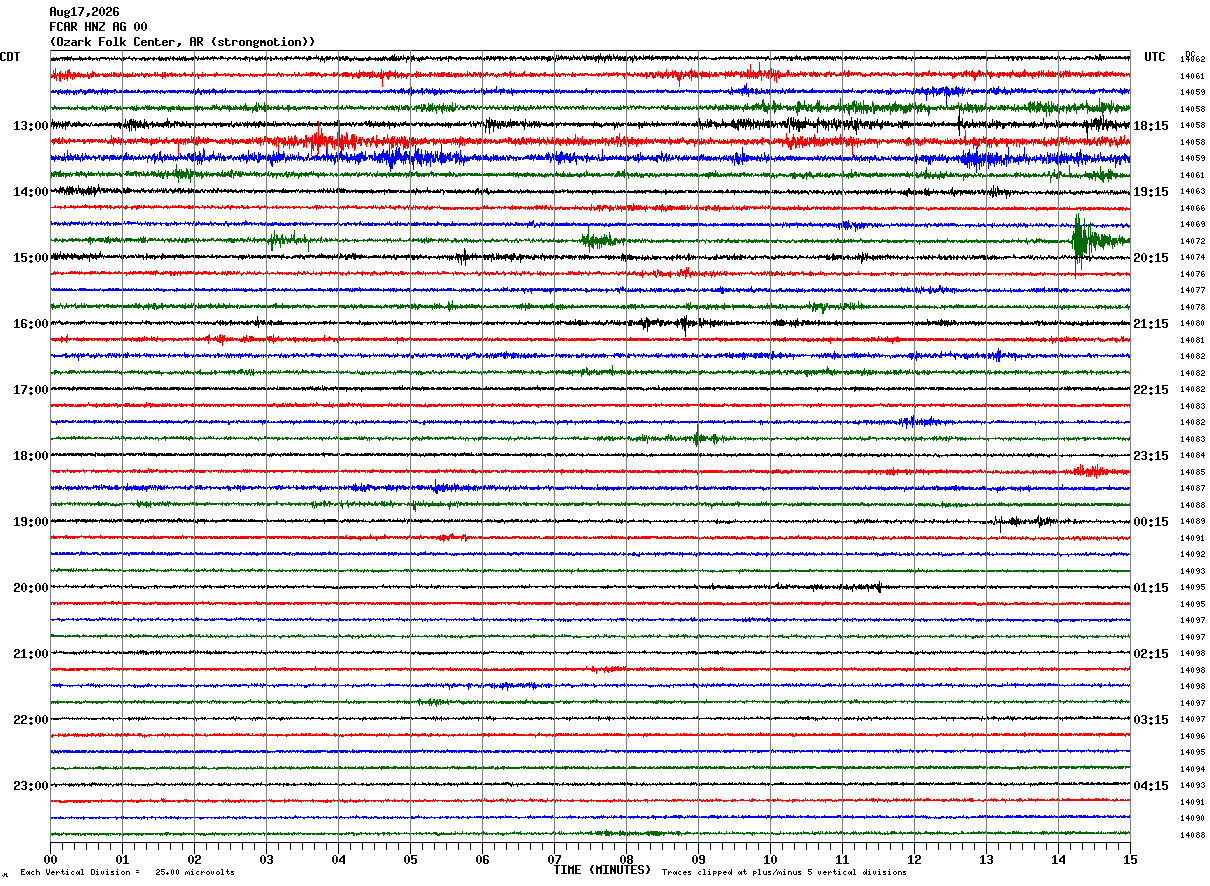
Task: Click the Each Vertical Division scale note
Action: click(127, 873)
